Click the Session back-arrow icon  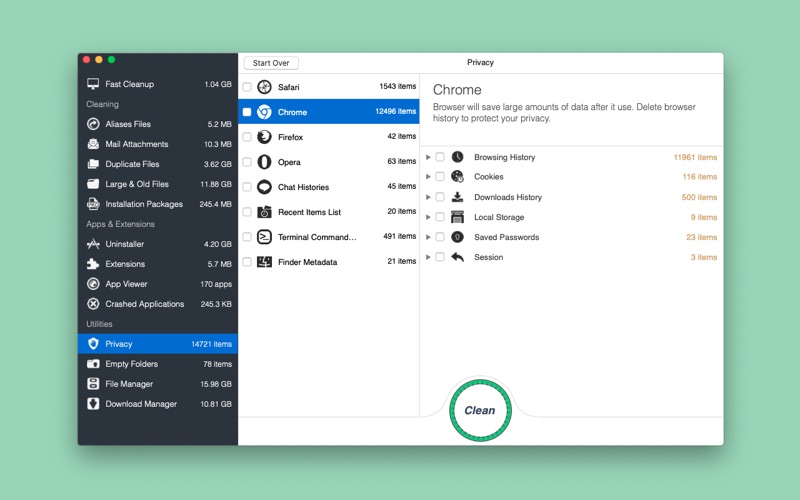[x=458, y=257]
